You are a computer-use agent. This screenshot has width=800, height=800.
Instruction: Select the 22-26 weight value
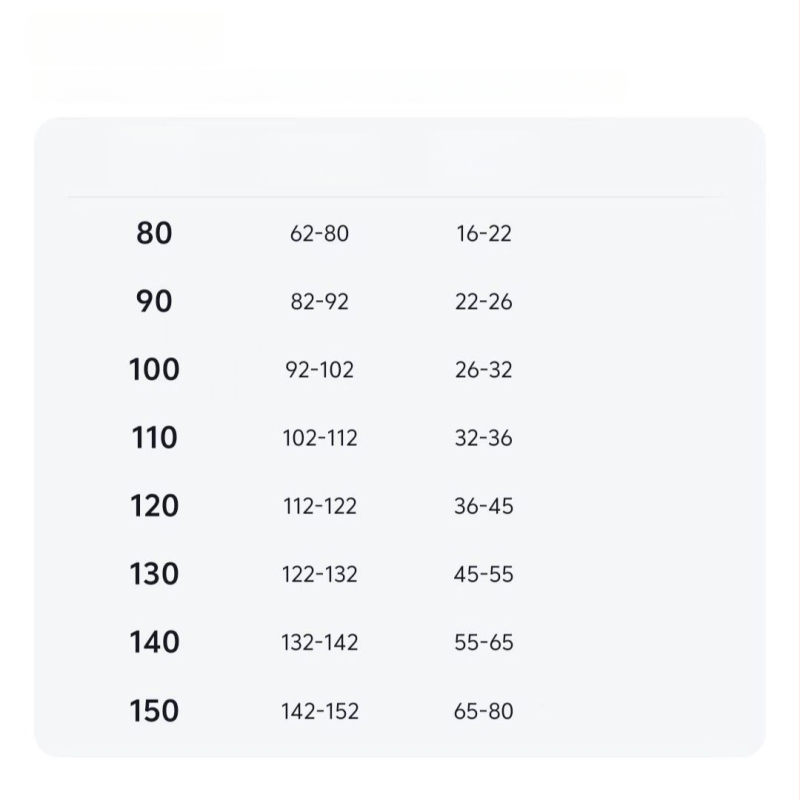483,302
